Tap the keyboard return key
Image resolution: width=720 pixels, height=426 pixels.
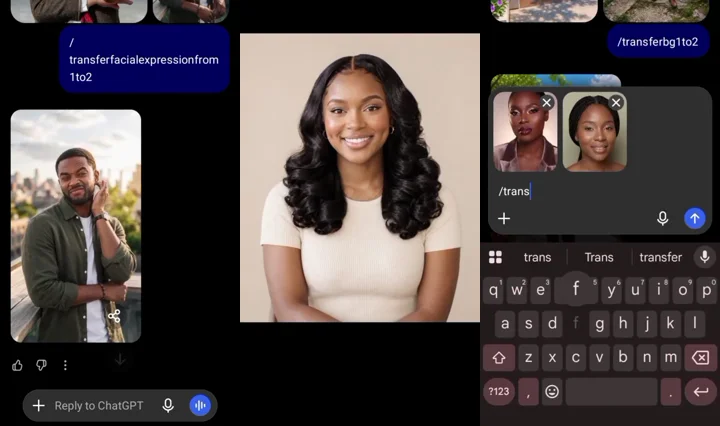tap(700, 392)
